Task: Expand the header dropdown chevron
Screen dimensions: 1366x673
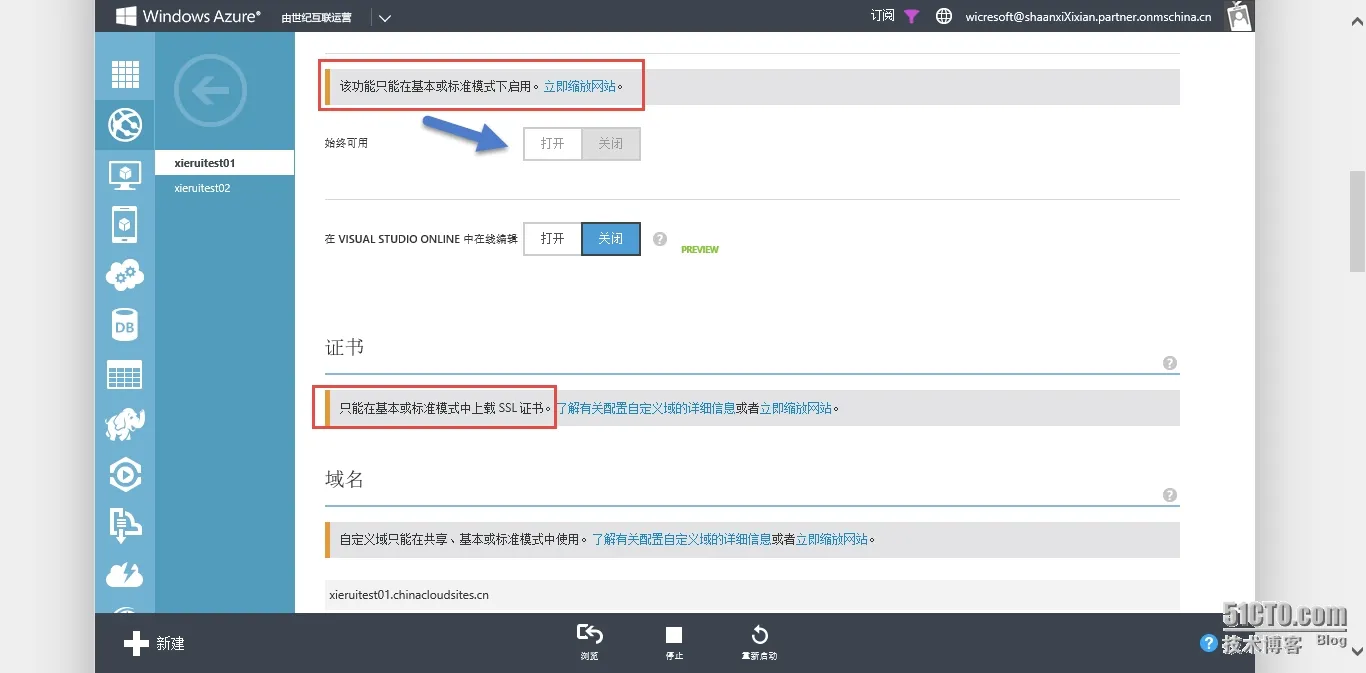Action: tap(385, 17)
